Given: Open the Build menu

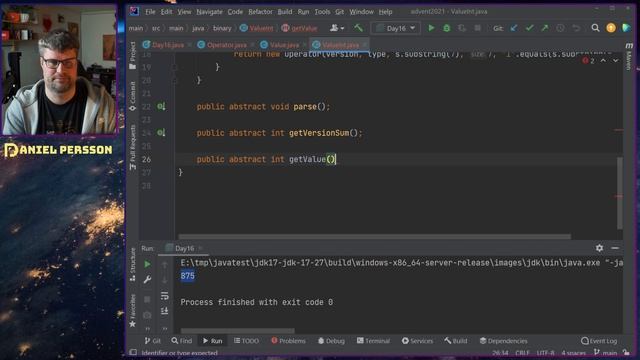Looking at the screenshot, I should (x=284, y=12).
